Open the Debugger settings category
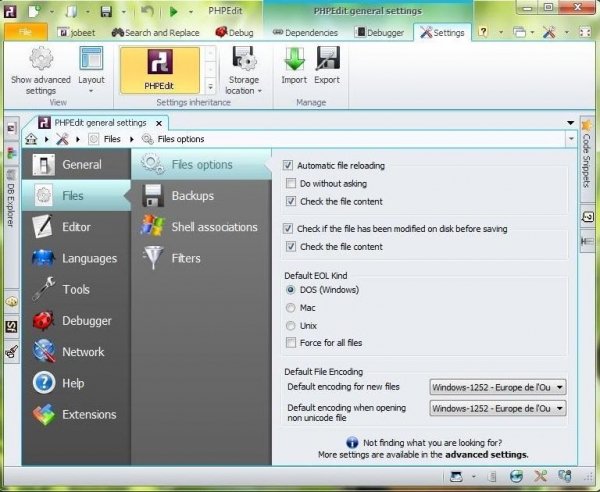The width and height of the screenshot is (600, 492). tap(76, 321)
